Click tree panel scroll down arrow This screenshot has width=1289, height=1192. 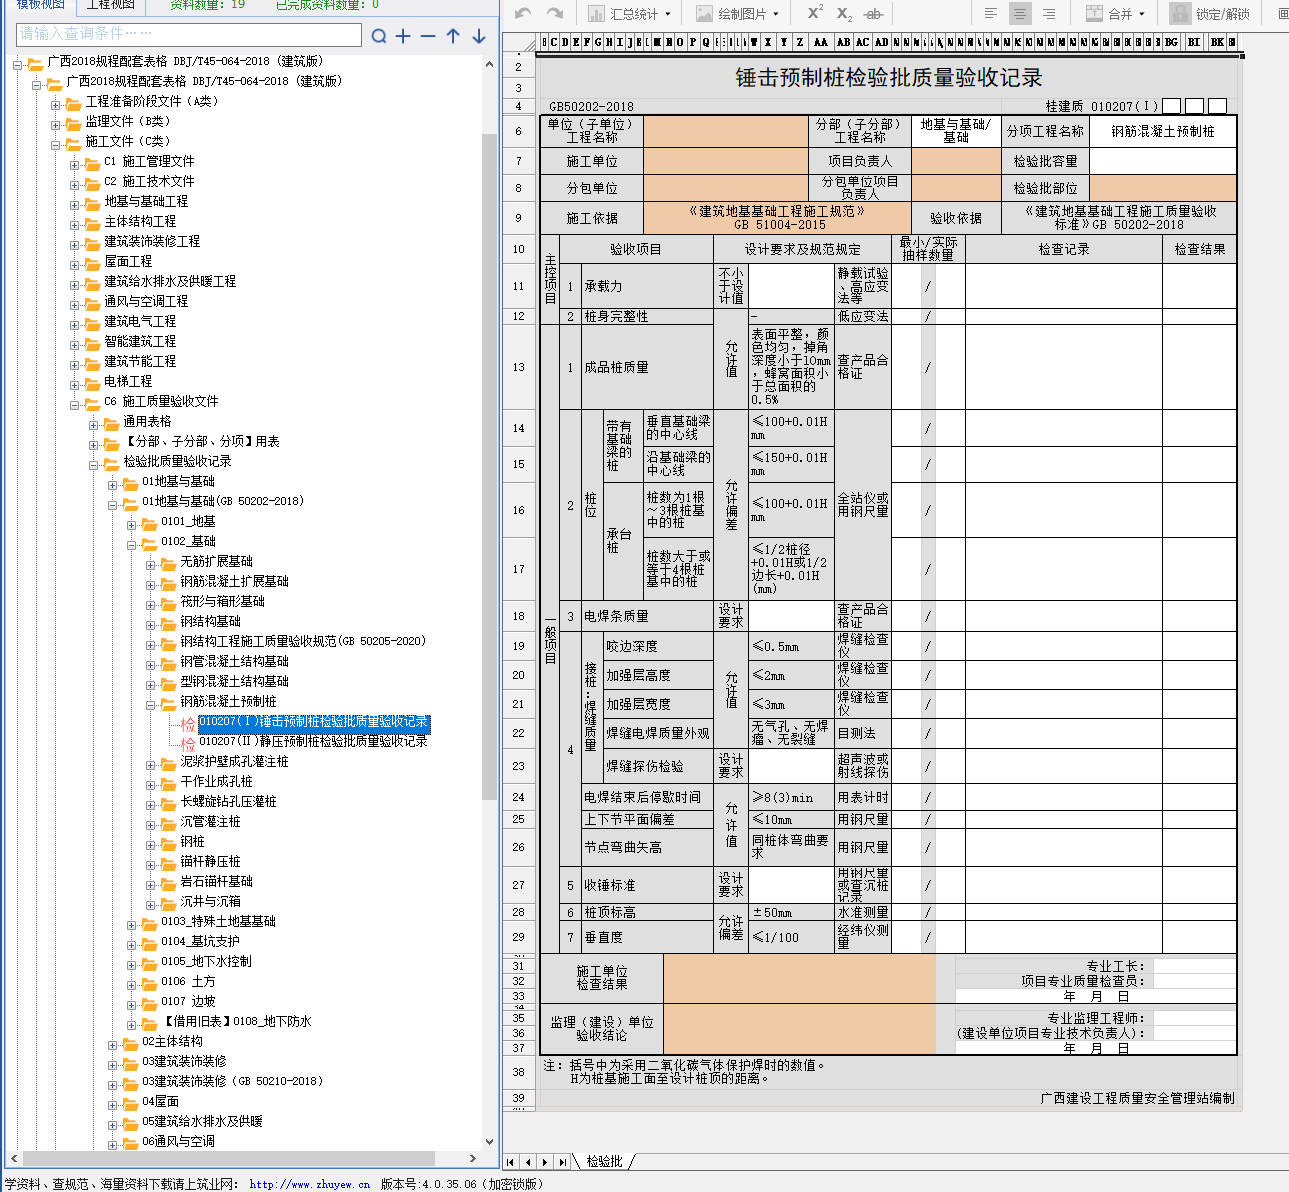[489, 1141]
